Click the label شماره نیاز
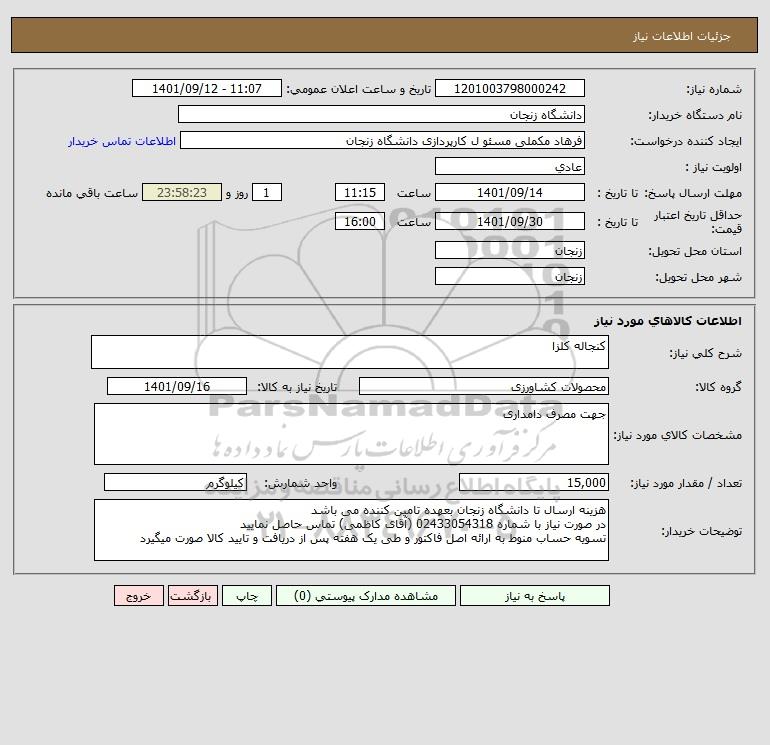Viewport: 770px width, 745px height. click(x=714, y=89)
